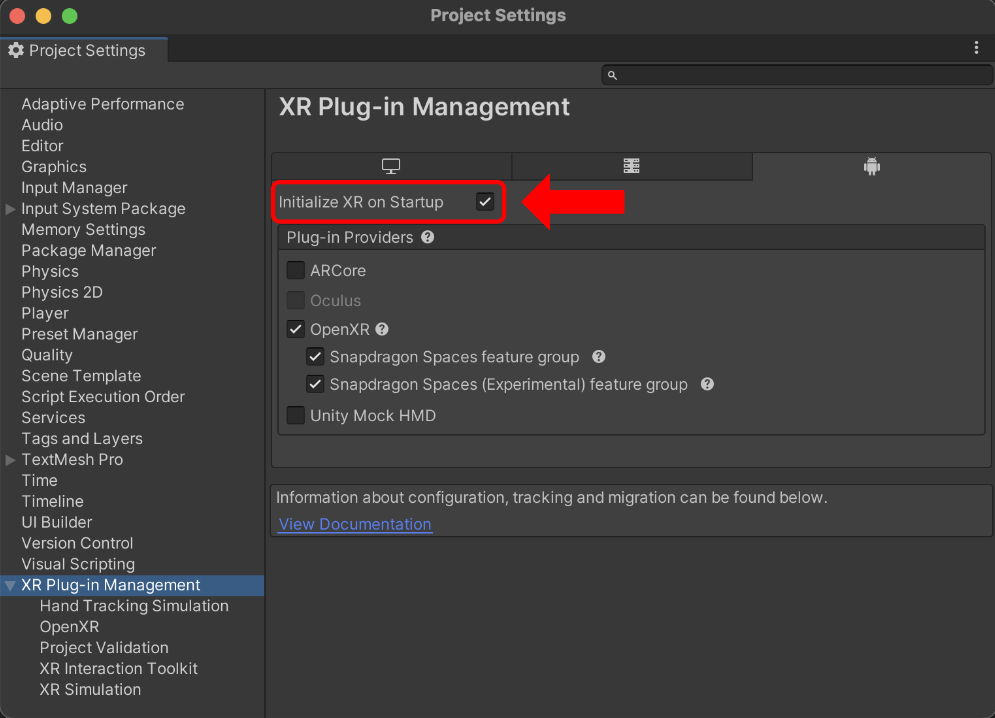This screenshot has width=995, height=718.
Task: Click the disabled Oculus checkbox
Action: click(296, 300)
